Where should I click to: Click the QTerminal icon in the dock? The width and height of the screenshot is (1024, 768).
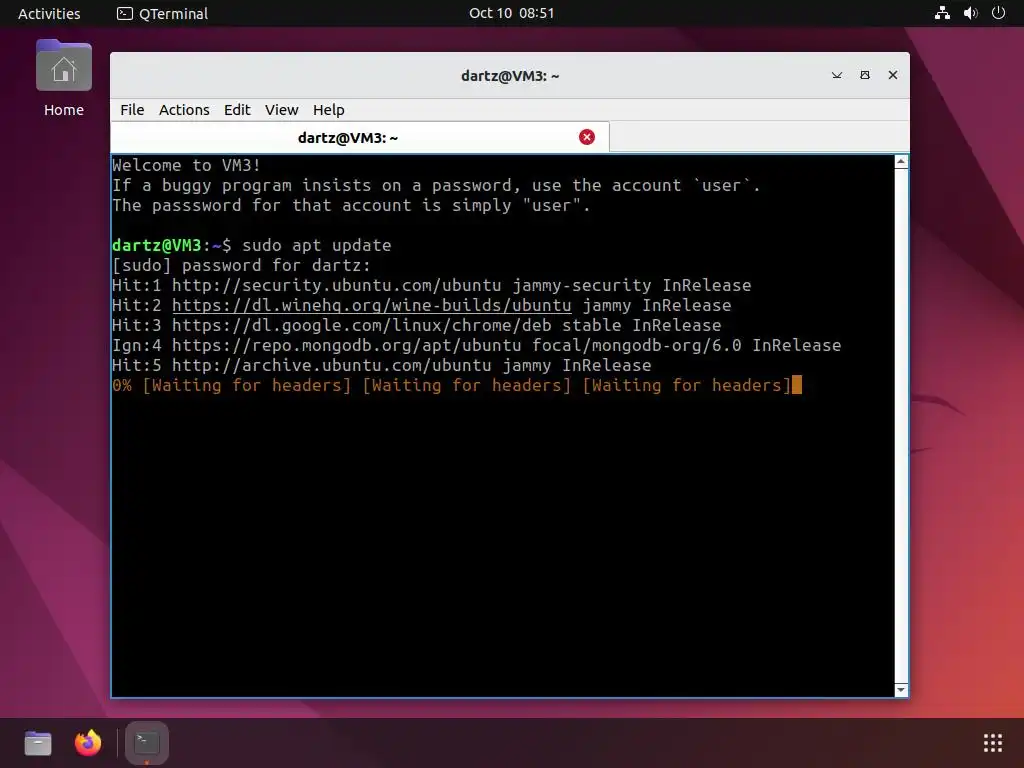(x=147, y=743)
